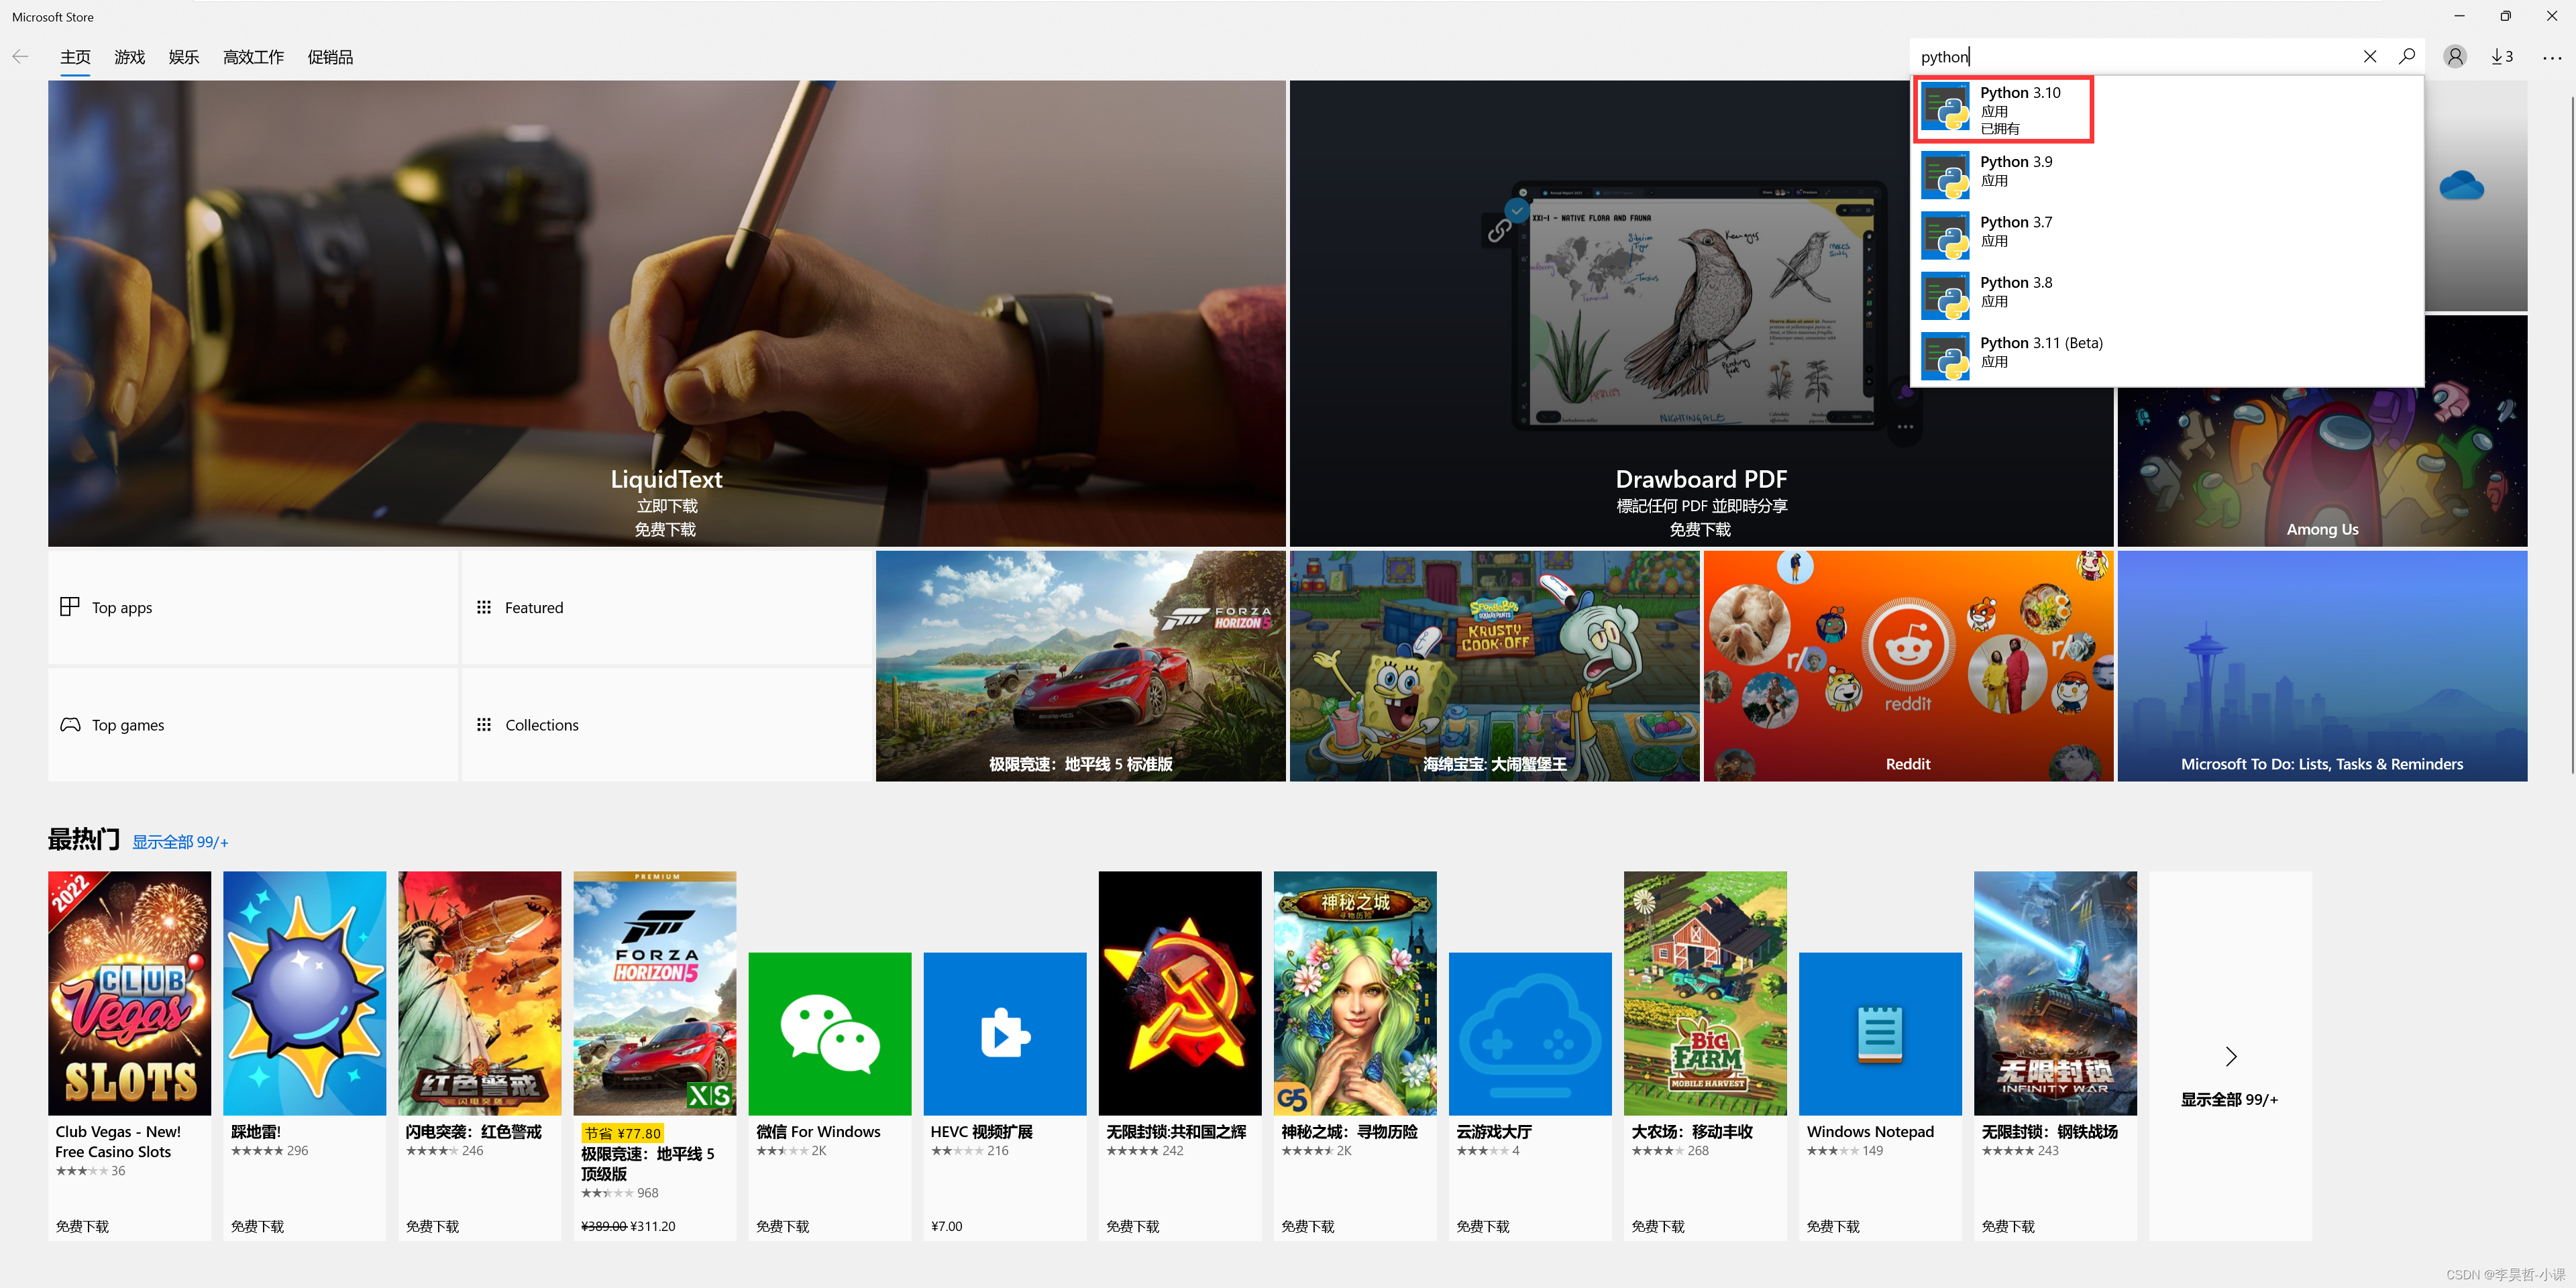Click the Python 3.9 app icon
The width and height of the screenshot is (2576, 1288).
tap(1945, 175)
